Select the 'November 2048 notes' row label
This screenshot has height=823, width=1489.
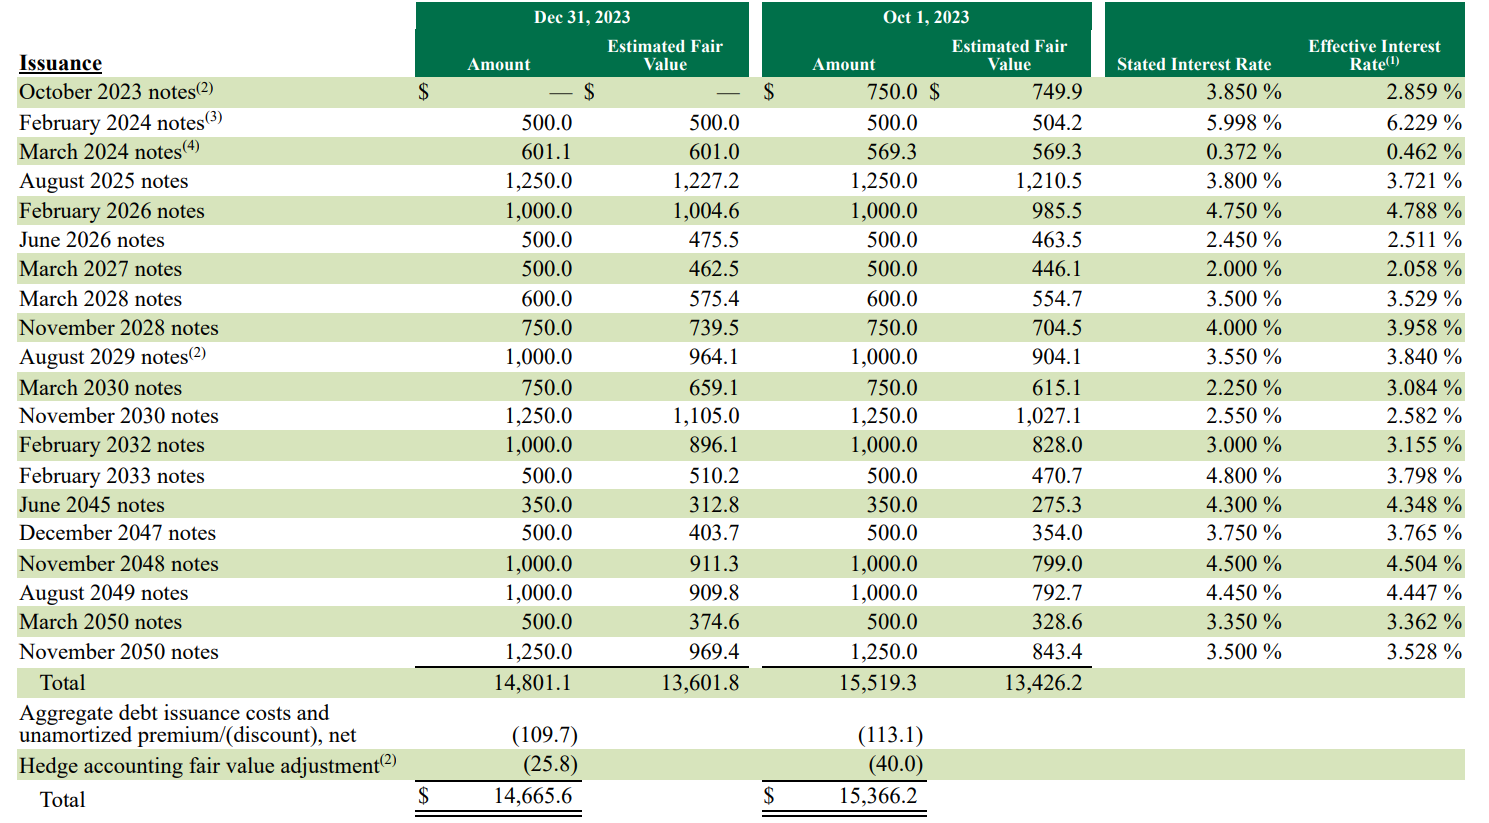118,564
